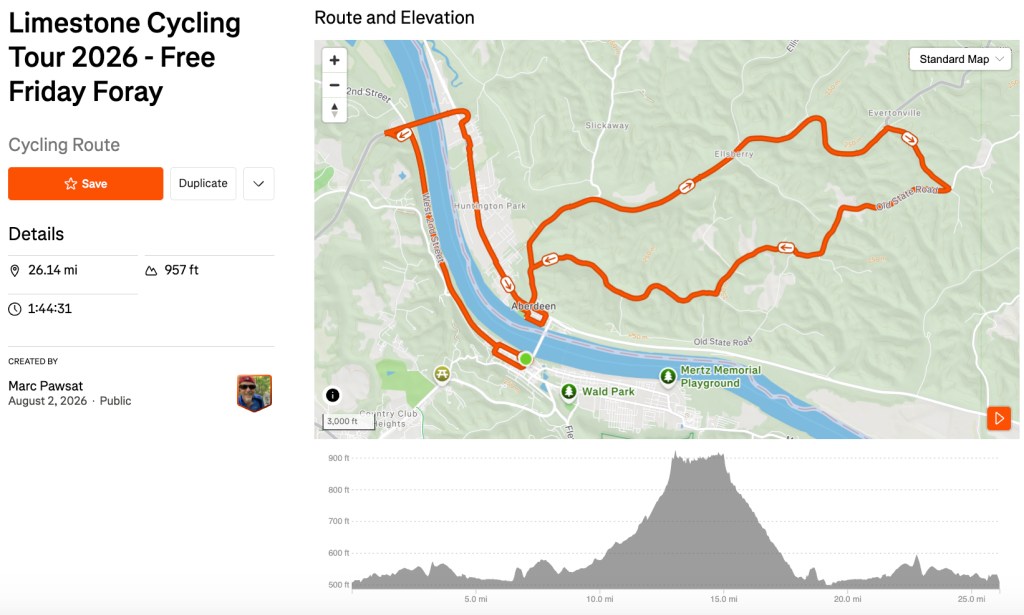Click the creator's profile avatar
Screen dimensions: 1024x615
[254, 393]
